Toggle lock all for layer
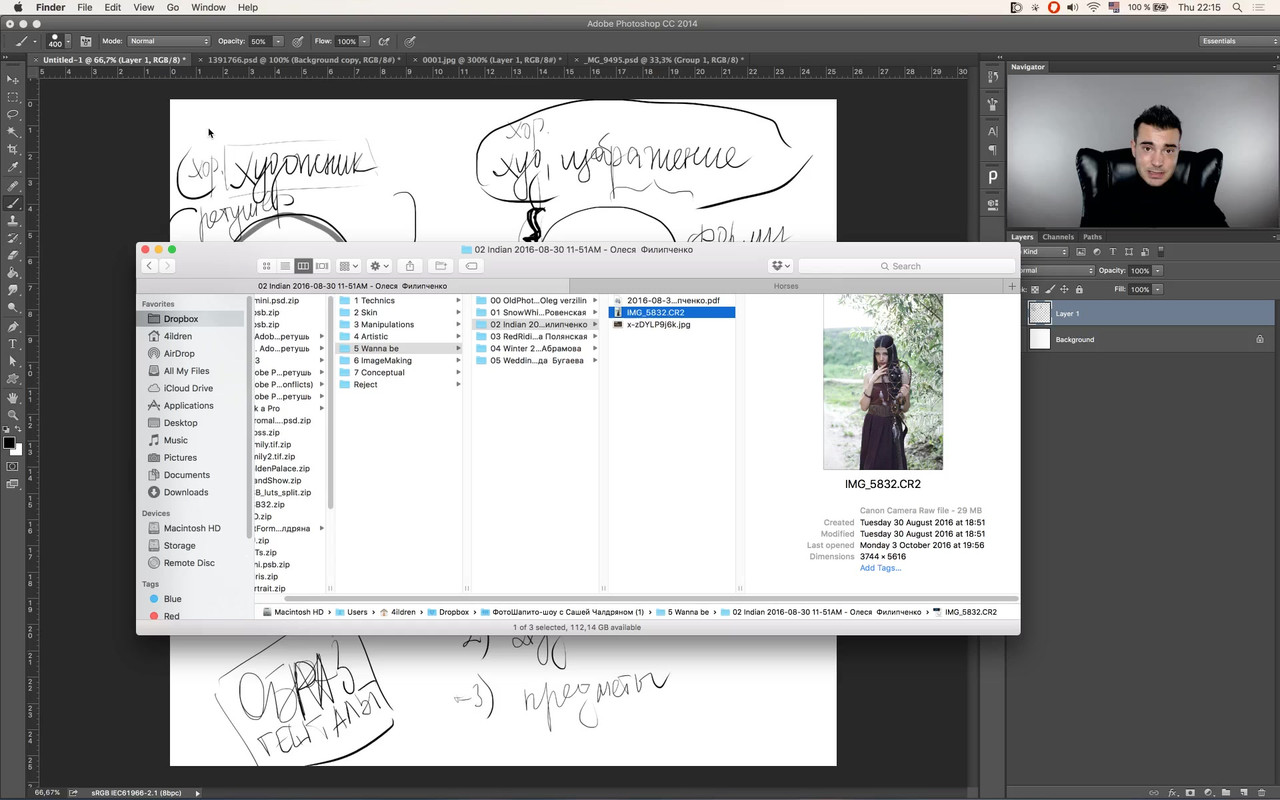The image size is (1280, 800). coord(1079,289)
